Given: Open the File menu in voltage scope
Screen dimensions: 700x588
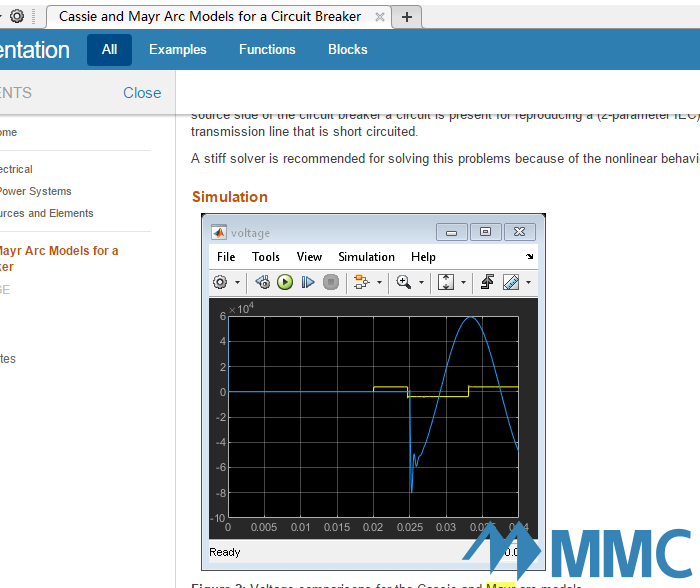Looking at the screenshot, I should [x=226, y=257].
